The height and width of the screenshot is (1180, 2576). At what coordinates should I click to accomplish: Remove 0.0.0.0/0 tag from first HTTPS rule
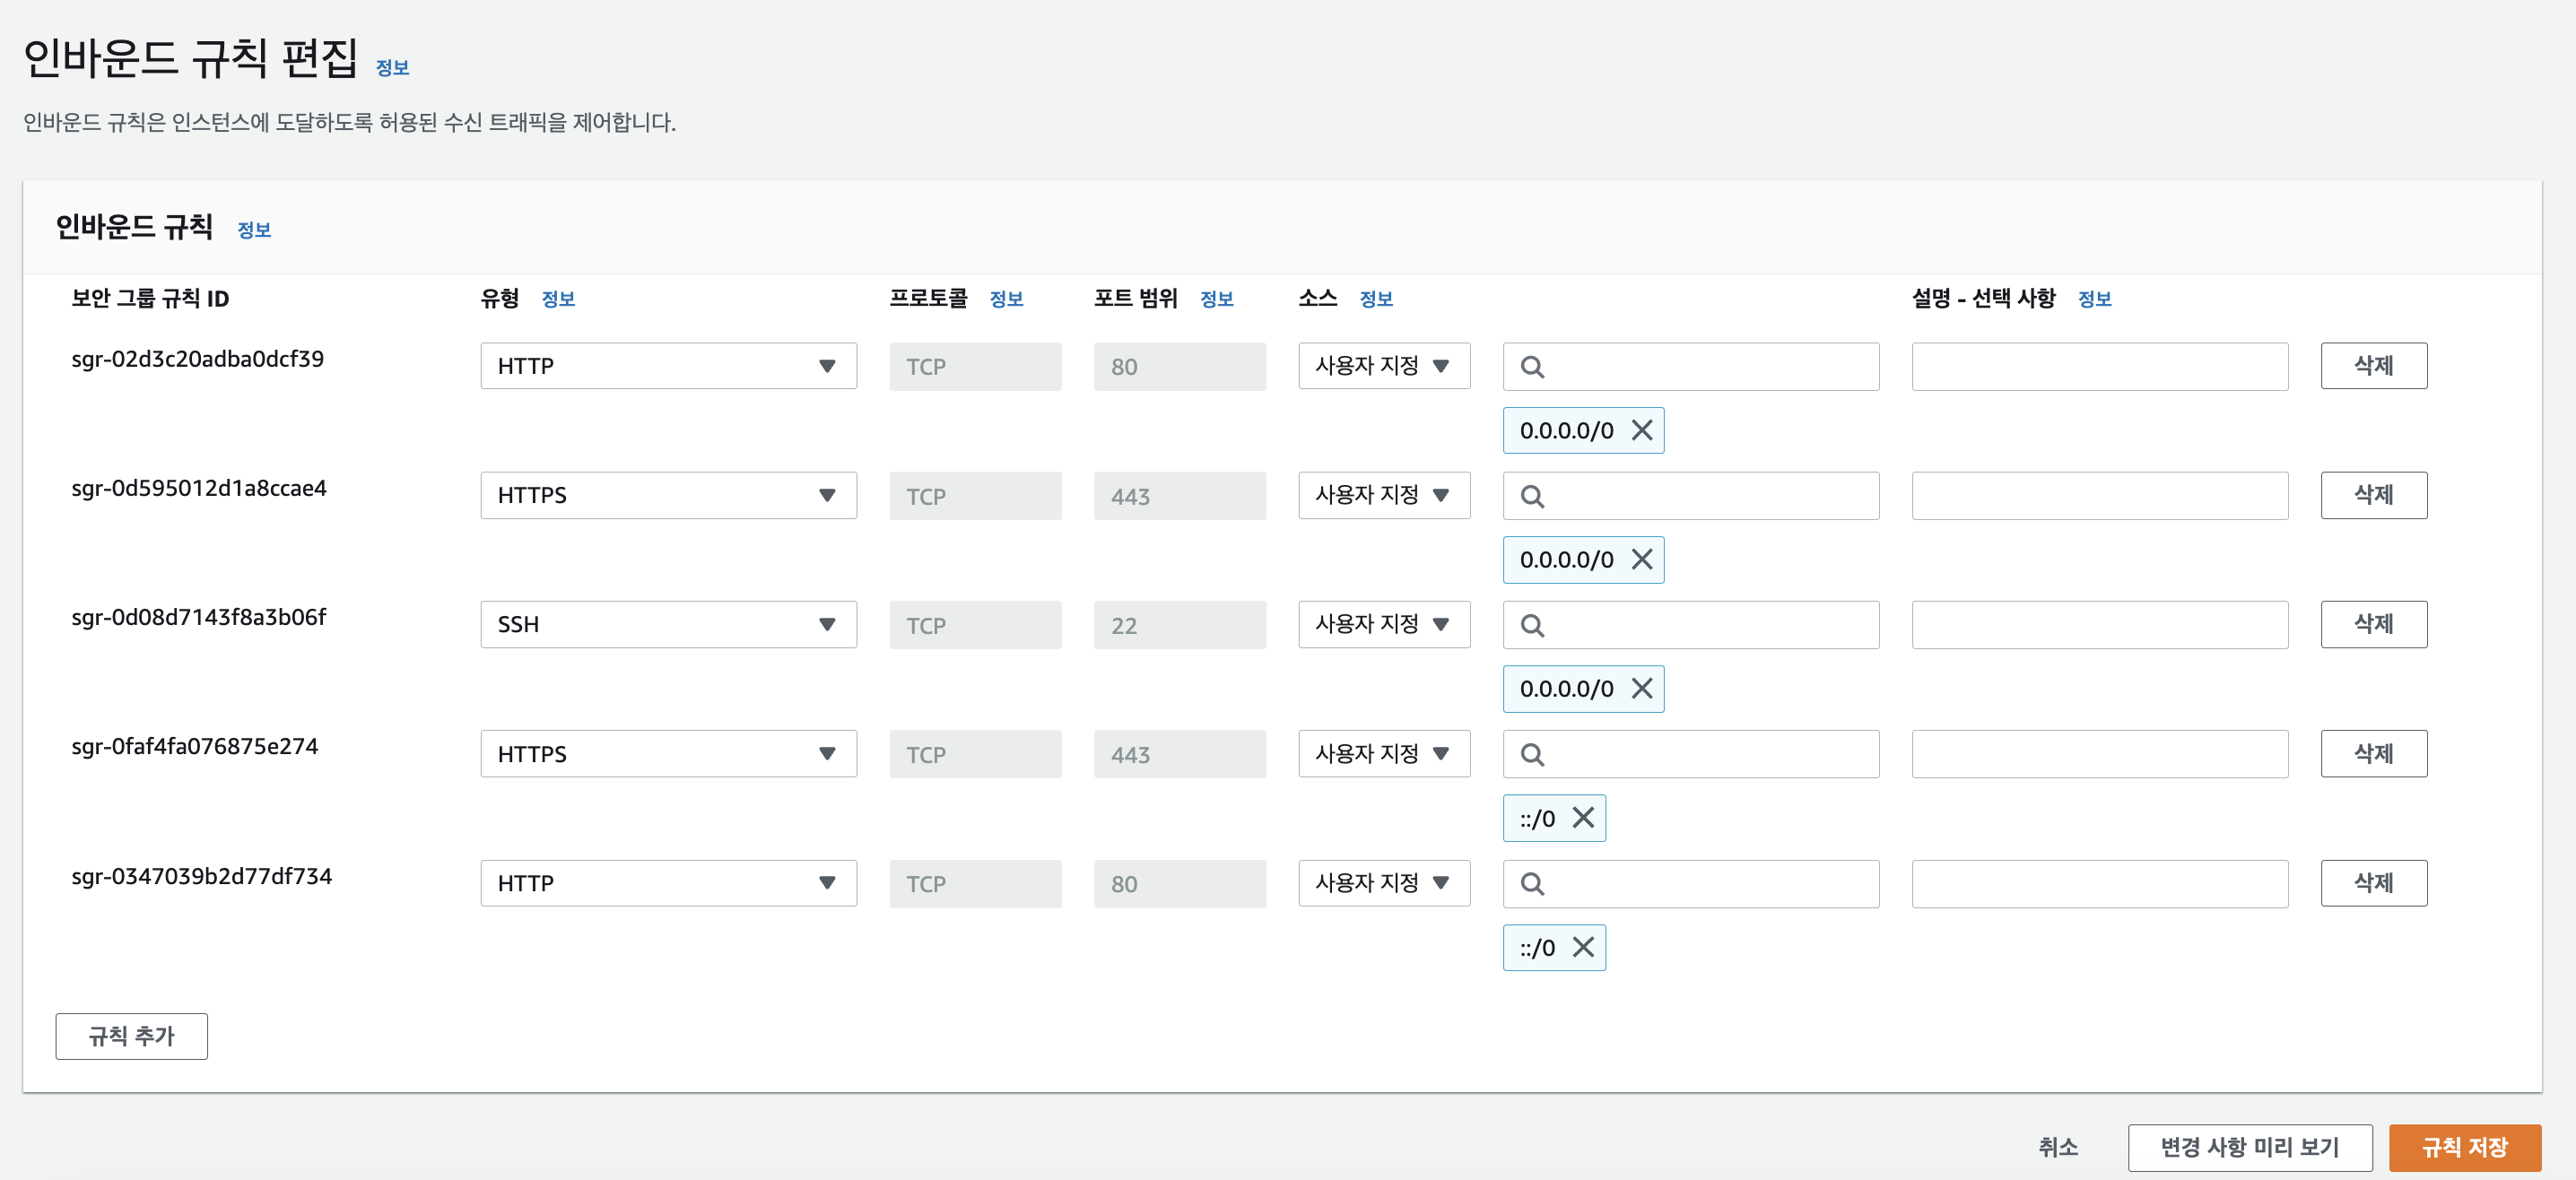click(1641, 559)
